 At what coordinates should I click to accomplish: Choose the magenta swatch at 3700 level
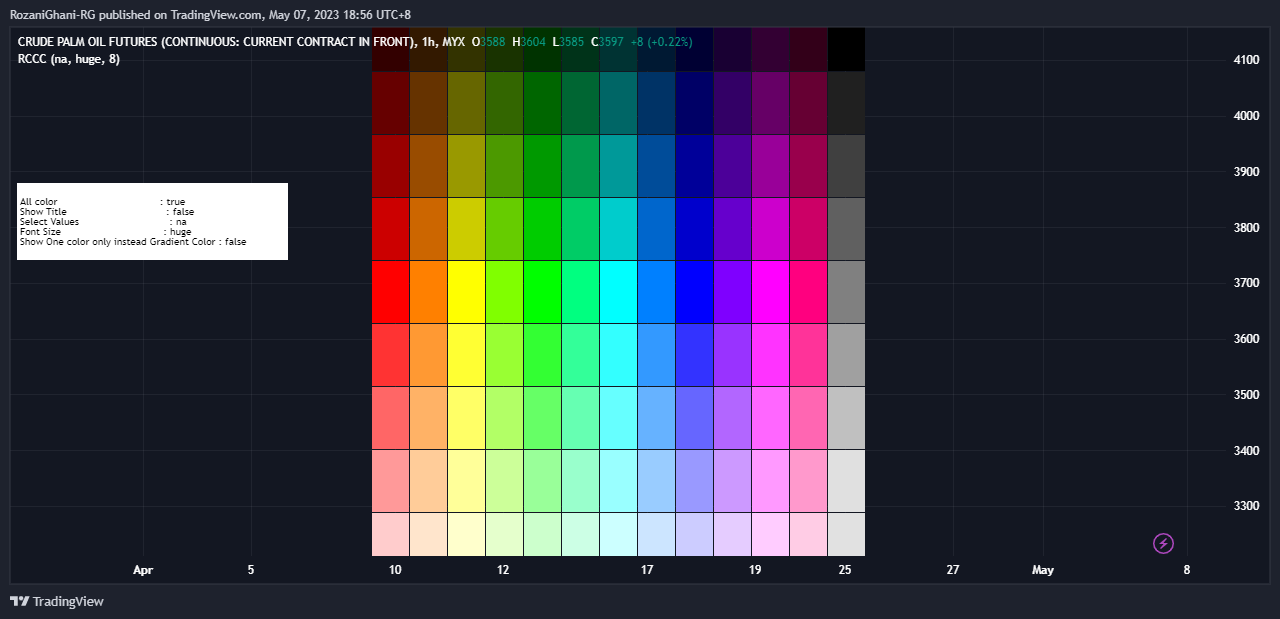[770, 292]
